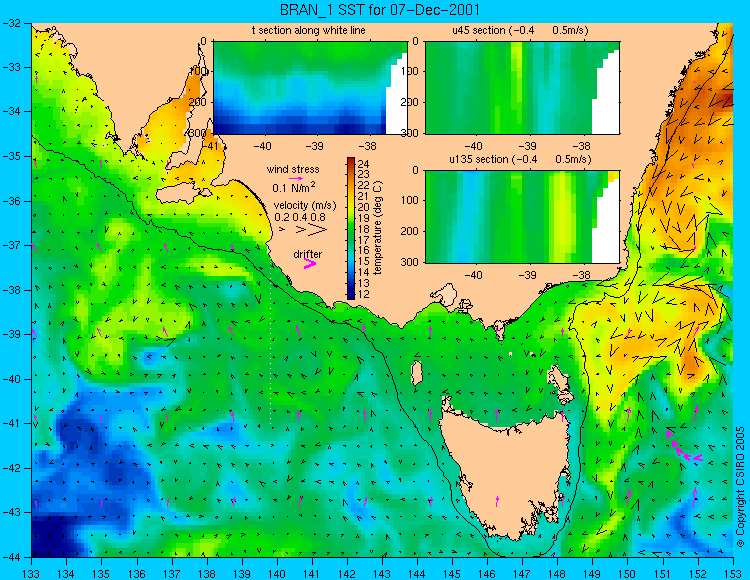The height and width of the screenshot is (580, 750).
Task: Click Flinders Island northeast of Tasmania
Action: pos(560,380)
